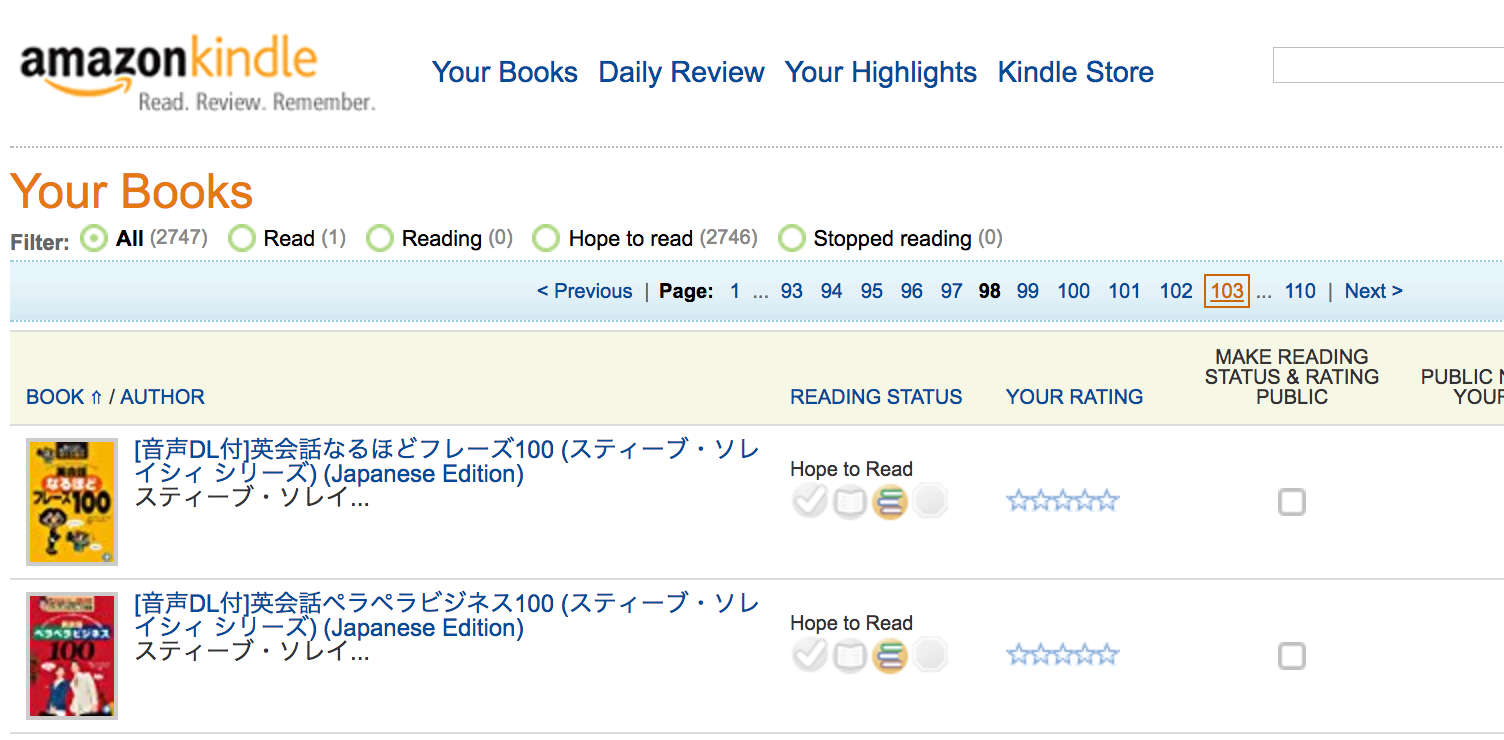Enable reading status public for first book

[x=1291, y=502]
